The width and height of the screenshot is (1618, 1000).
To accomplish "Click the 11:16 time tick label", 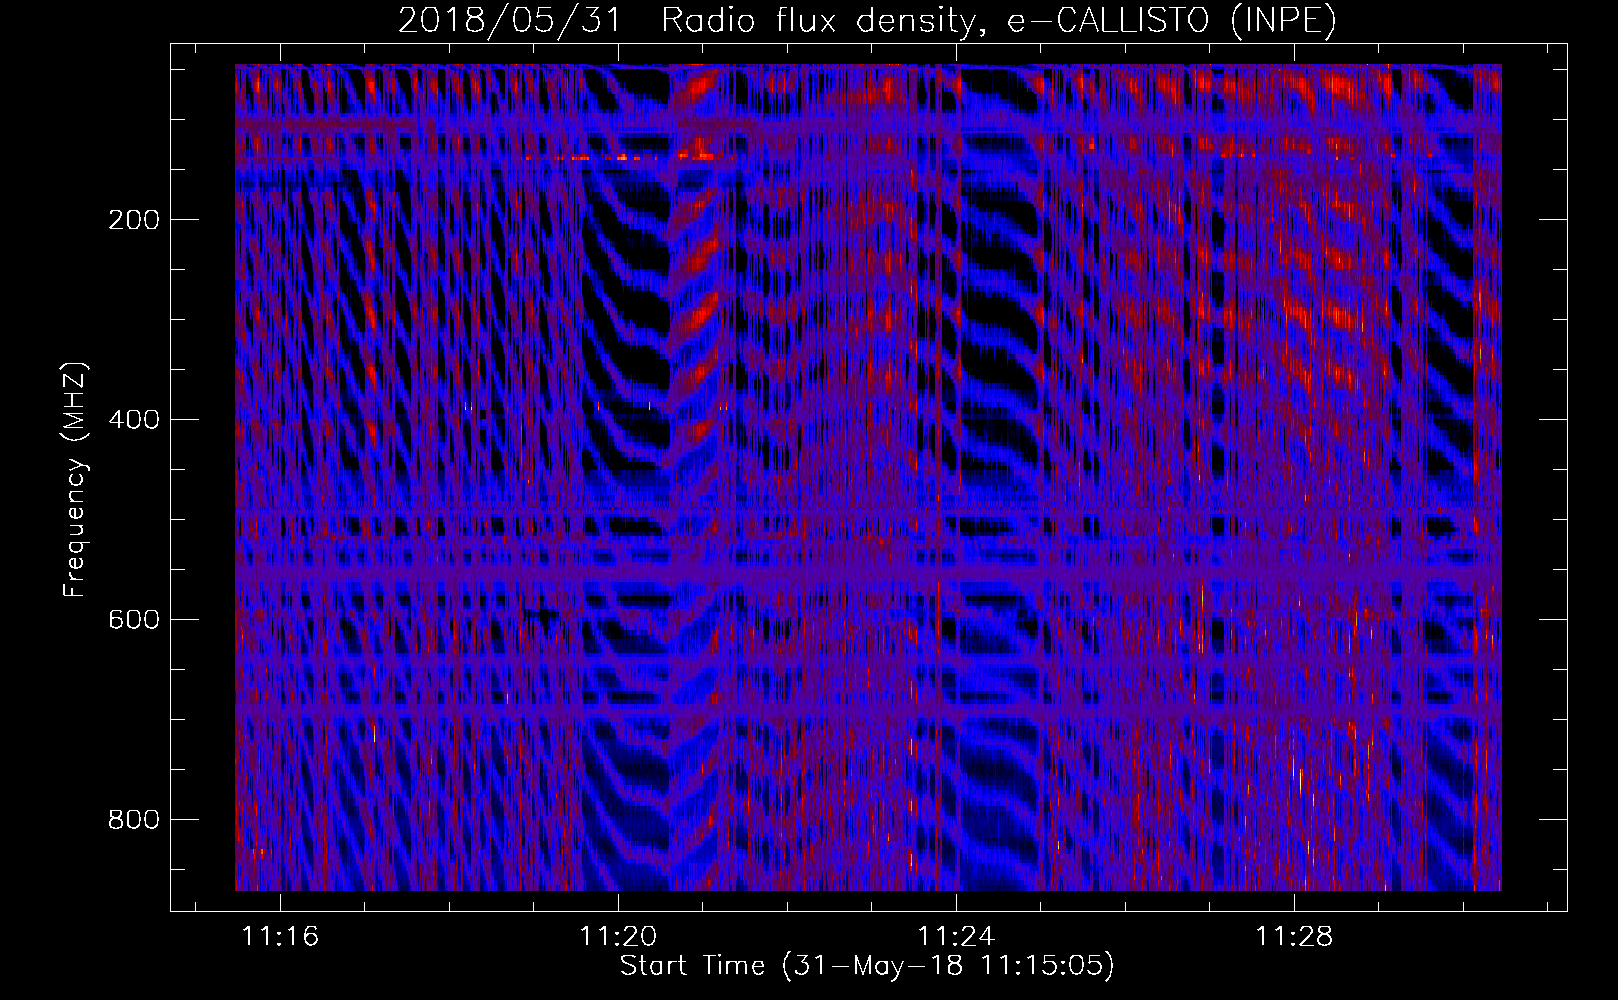I will [x=280, y=936].
